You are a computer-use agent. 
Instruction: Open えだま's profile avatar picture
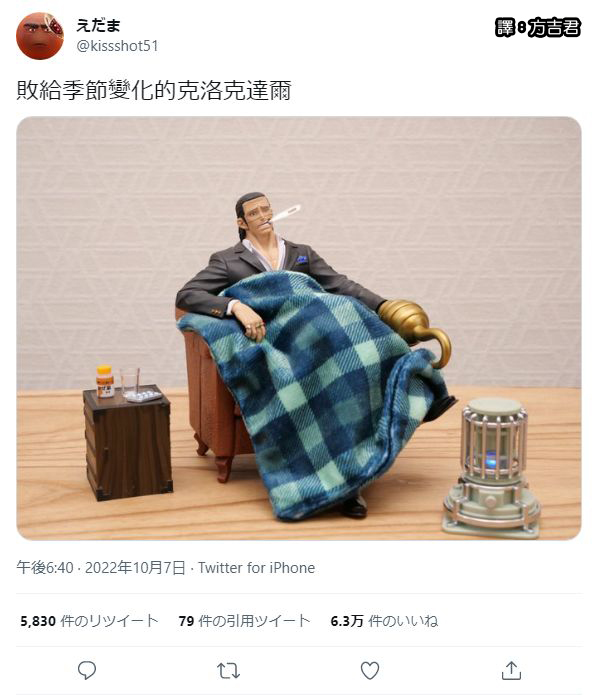click(x=40, y=36)
